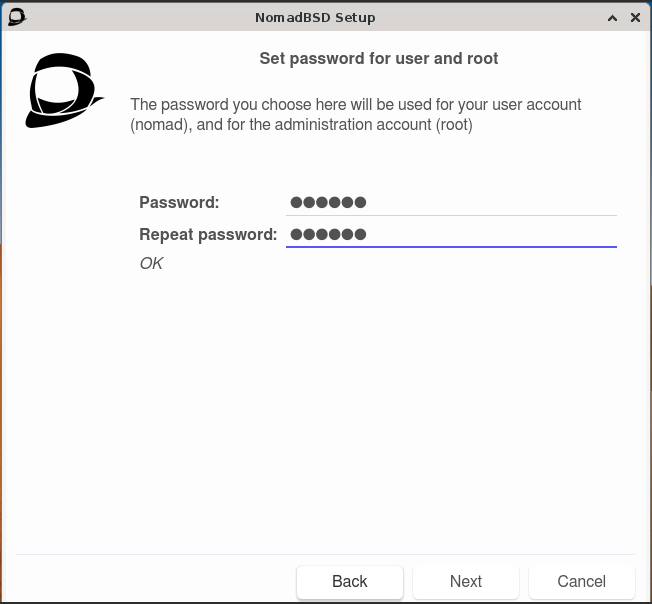The width and height of the screenshot is (652, 604).
Task: Click the password description paragraph
Action: pyautogui.click(x=356, y=114)
